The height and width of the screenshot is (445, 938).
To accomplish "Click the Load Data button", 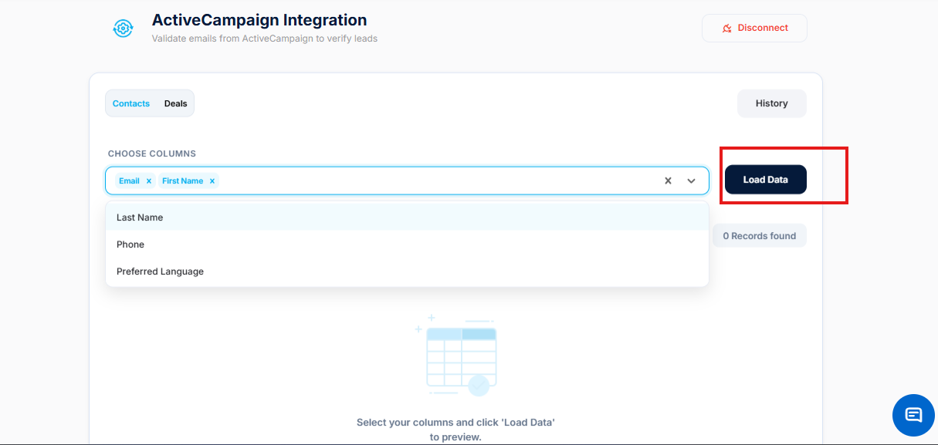I will pos(766,179).
